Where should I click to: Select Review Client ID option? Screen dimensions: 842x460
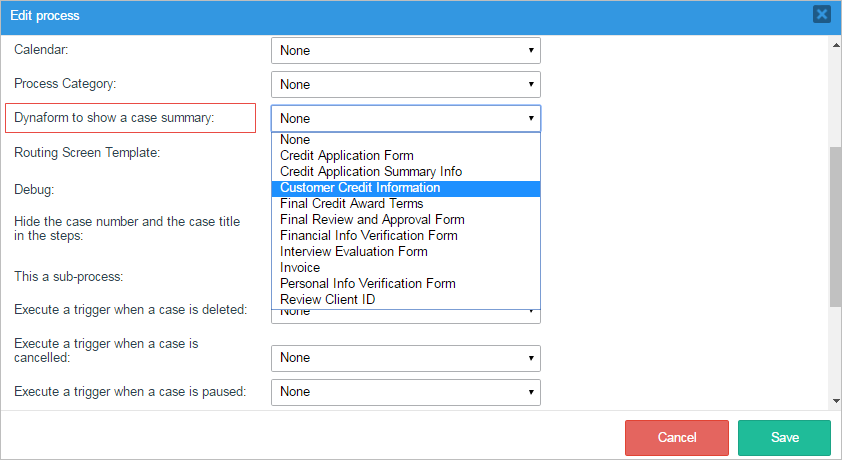coord(328,300)
